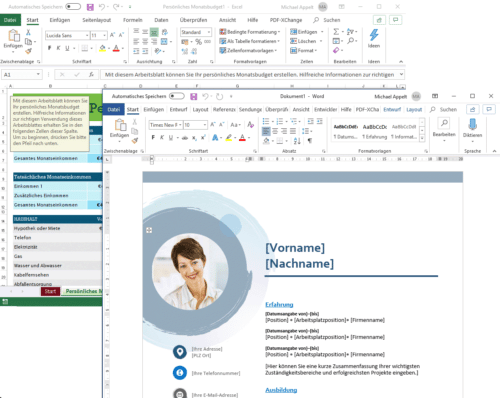The height and width of the screenshot is (398, 500).
Task: Click numbered list icon in Word
Action: click(x=279, y=121)
